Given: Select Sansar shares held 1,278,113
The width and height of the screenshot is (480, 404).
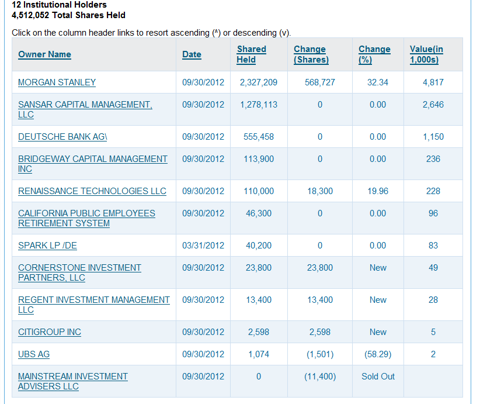Looking at the screenshot, I should coord(259,105).
